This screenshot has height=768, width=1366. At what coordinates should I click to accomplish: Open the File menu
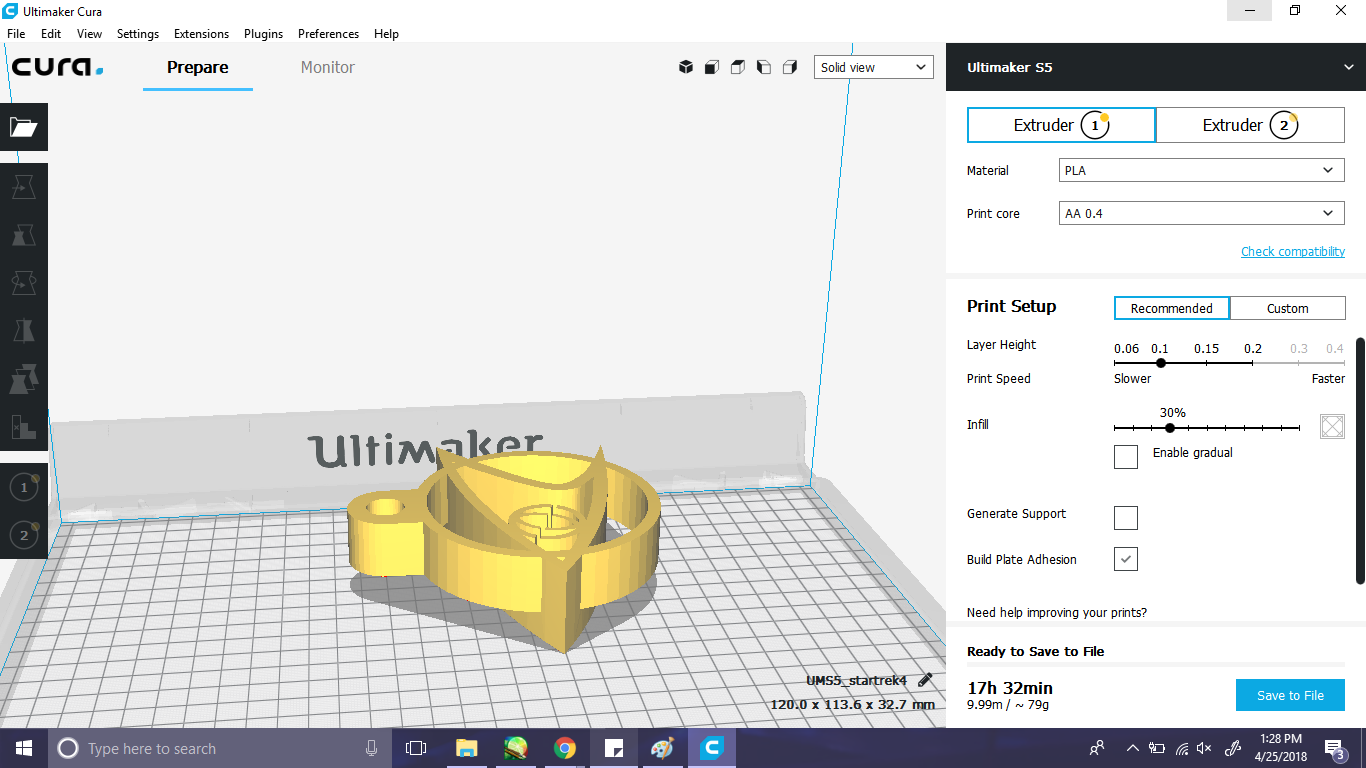pyautogui.click(x=16, y=33)
